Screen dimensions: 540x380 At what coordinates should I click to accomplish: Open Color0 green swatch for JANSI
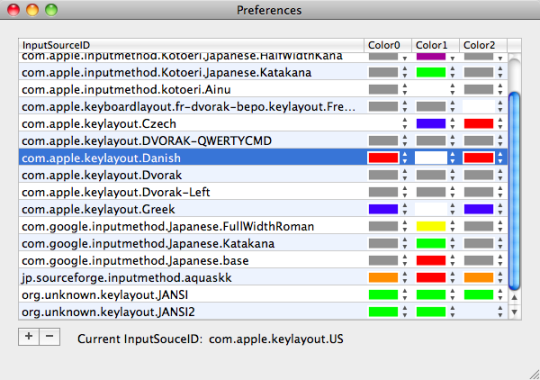(x=383, y=295)
